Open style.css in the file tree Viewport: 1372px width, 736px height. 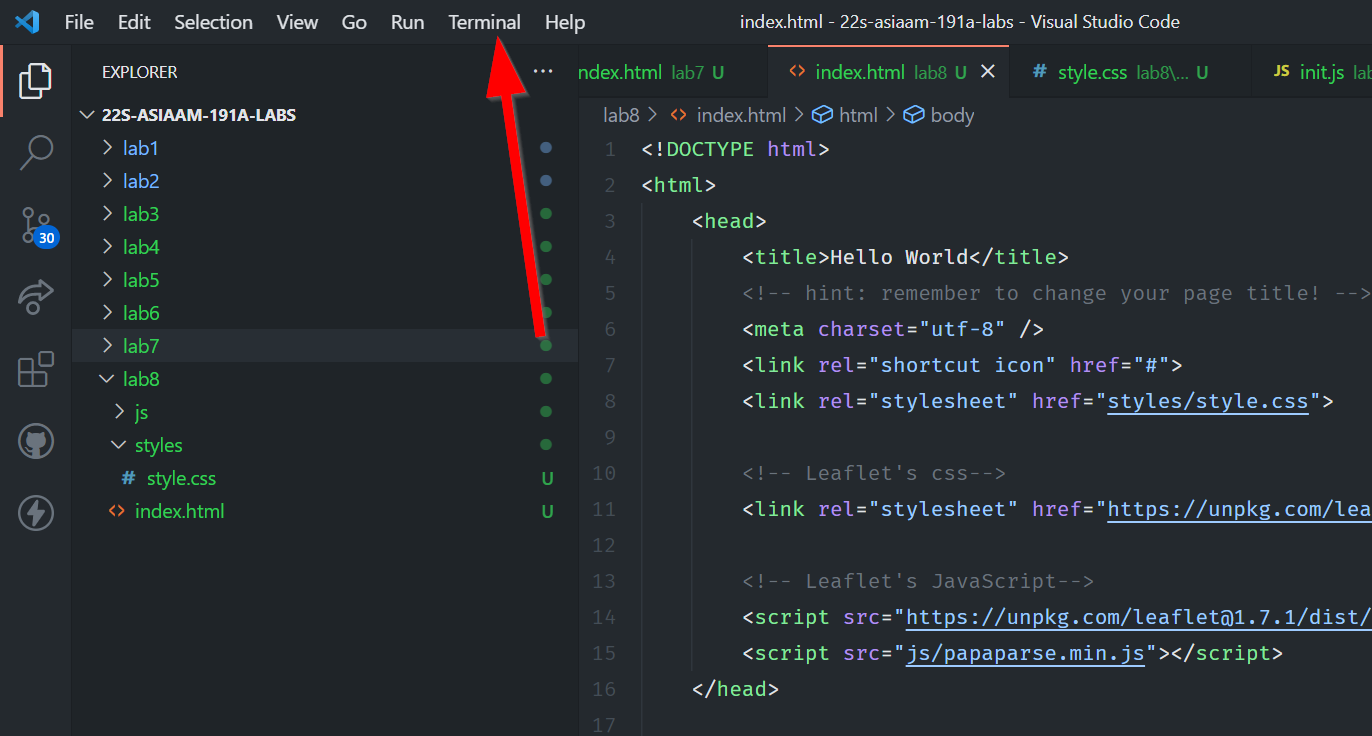coord(181,478)
